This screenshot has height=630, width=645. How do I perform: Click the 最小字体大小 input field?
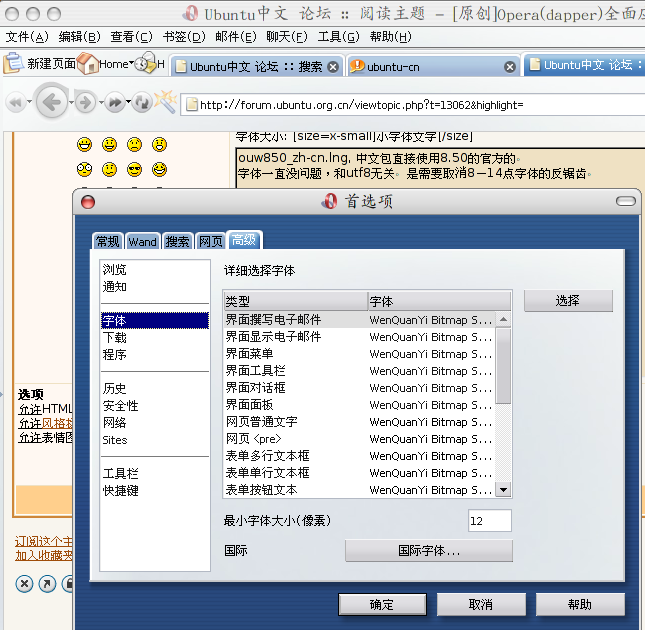(490, 521)
